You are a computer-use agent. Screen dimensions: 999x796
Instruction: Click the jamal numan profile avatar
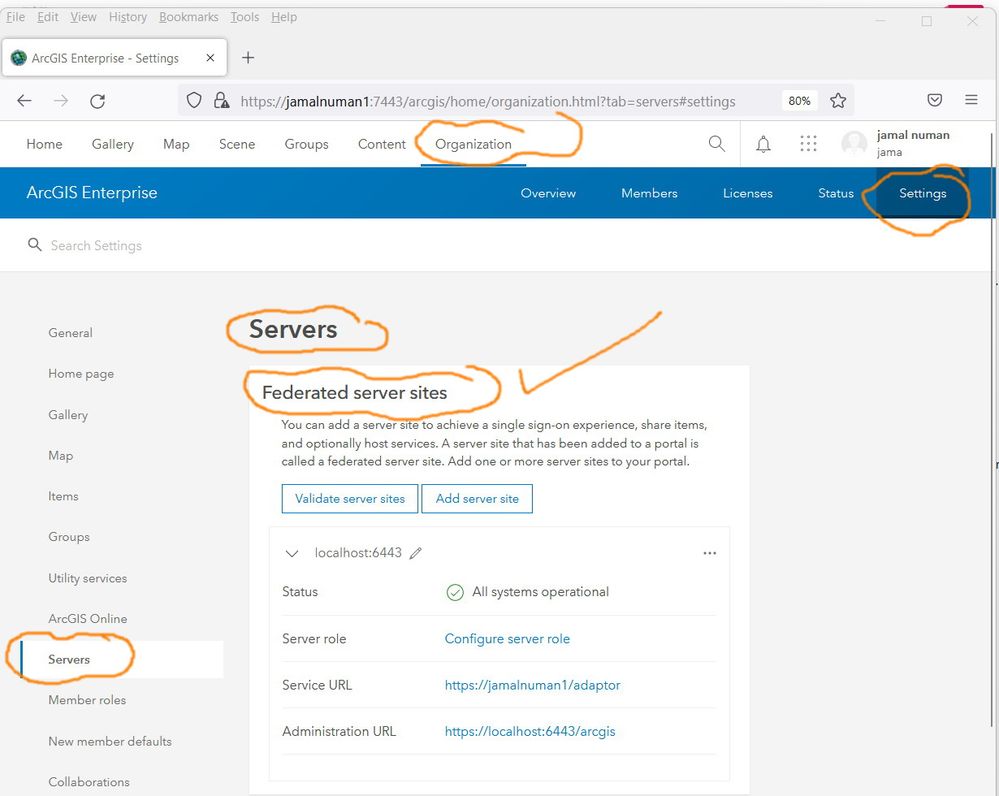point(854,143)
